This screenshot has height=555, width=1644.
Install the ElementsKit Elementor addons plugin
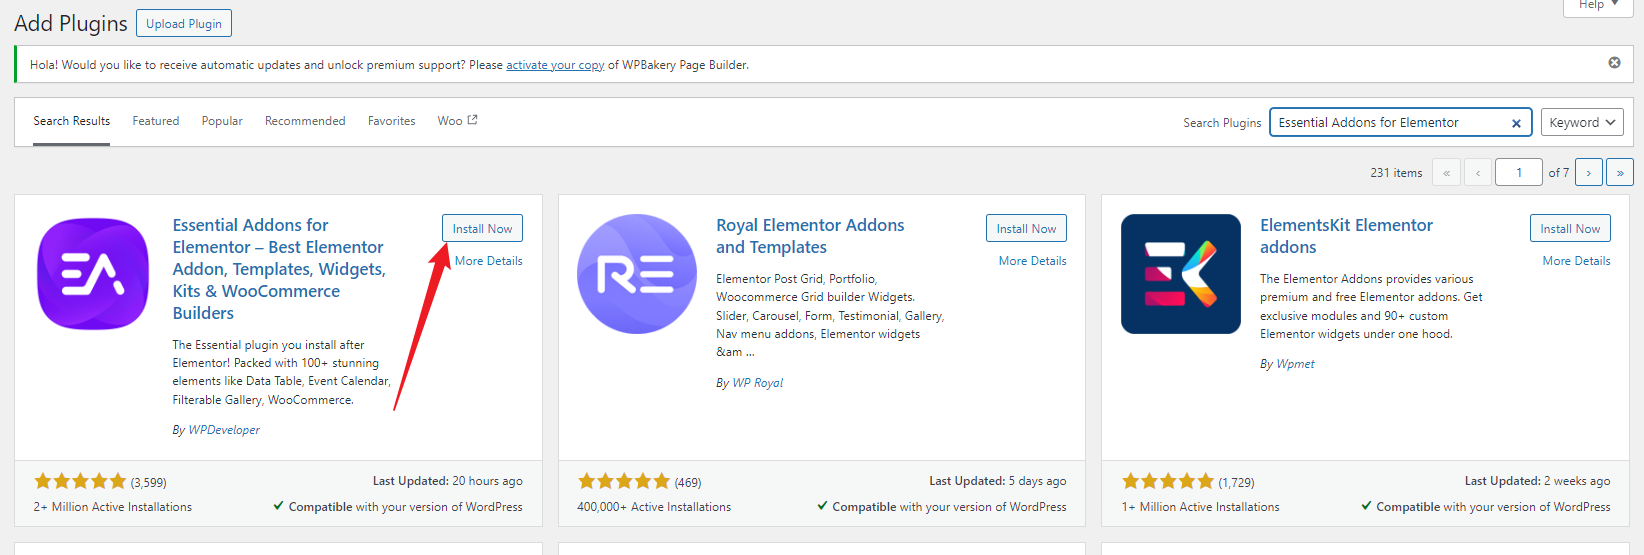(x=1569, y=228)
